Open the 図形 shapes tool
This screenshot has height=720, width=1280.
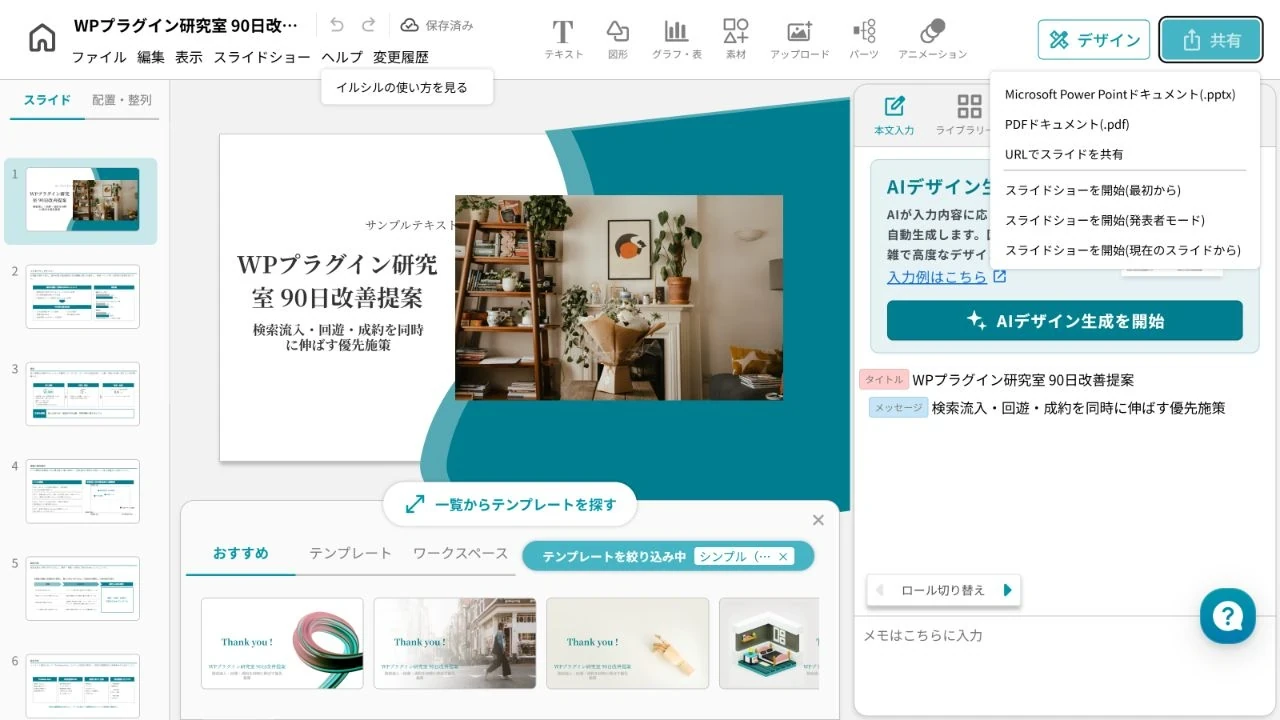coord(618,39)
